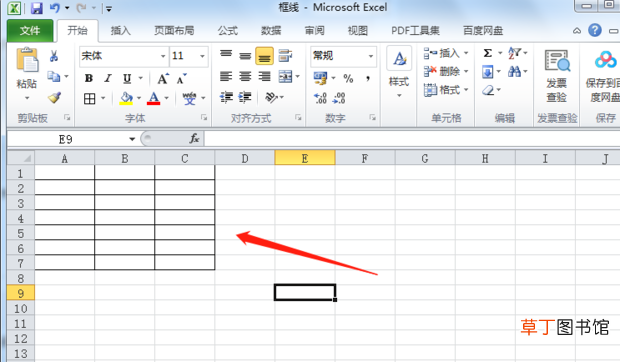
Task: Apply cell borders button
Action: pos(90,98)
